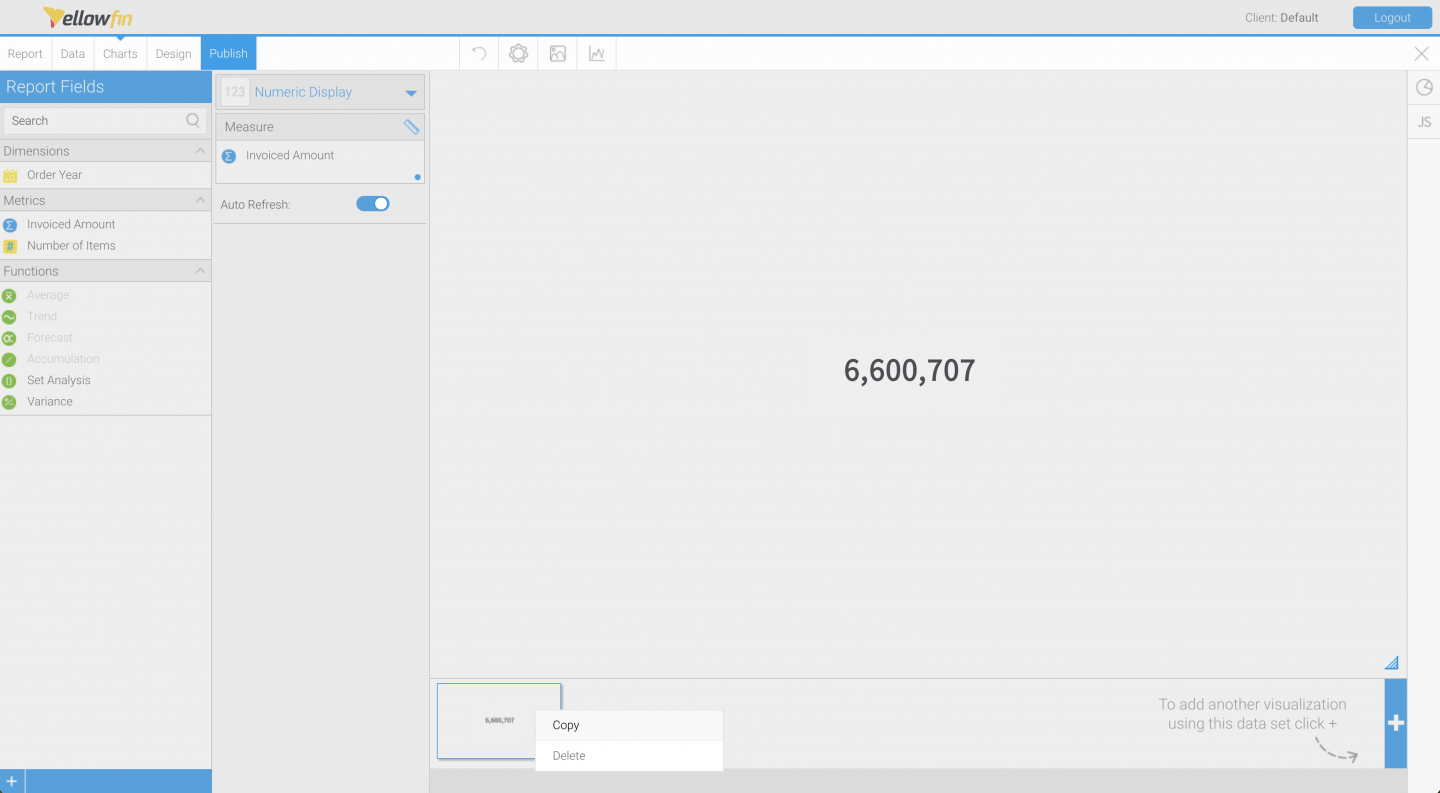Click the resize handle on the chart canvas
This screenshot has height=793, width=1440.
pos(1391,661)
